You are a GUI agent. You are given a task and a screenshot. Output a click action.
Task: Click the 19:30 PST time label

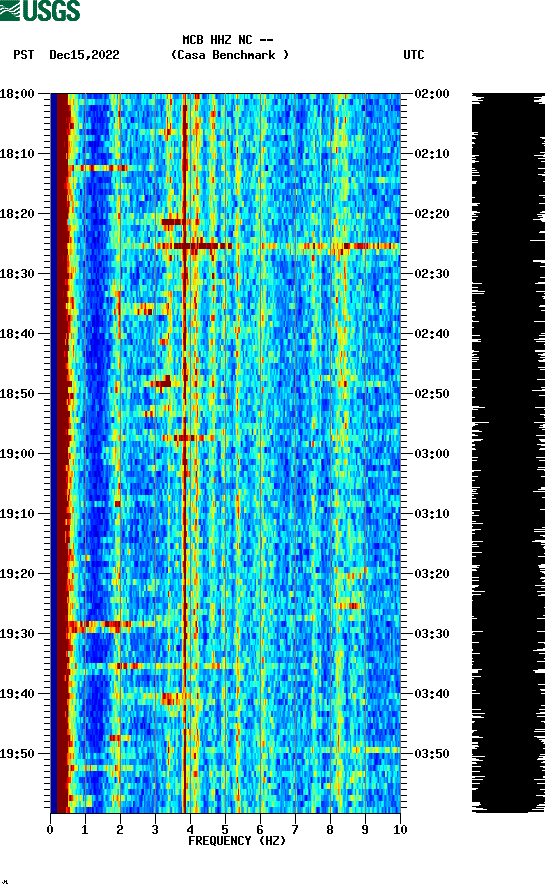17,633
